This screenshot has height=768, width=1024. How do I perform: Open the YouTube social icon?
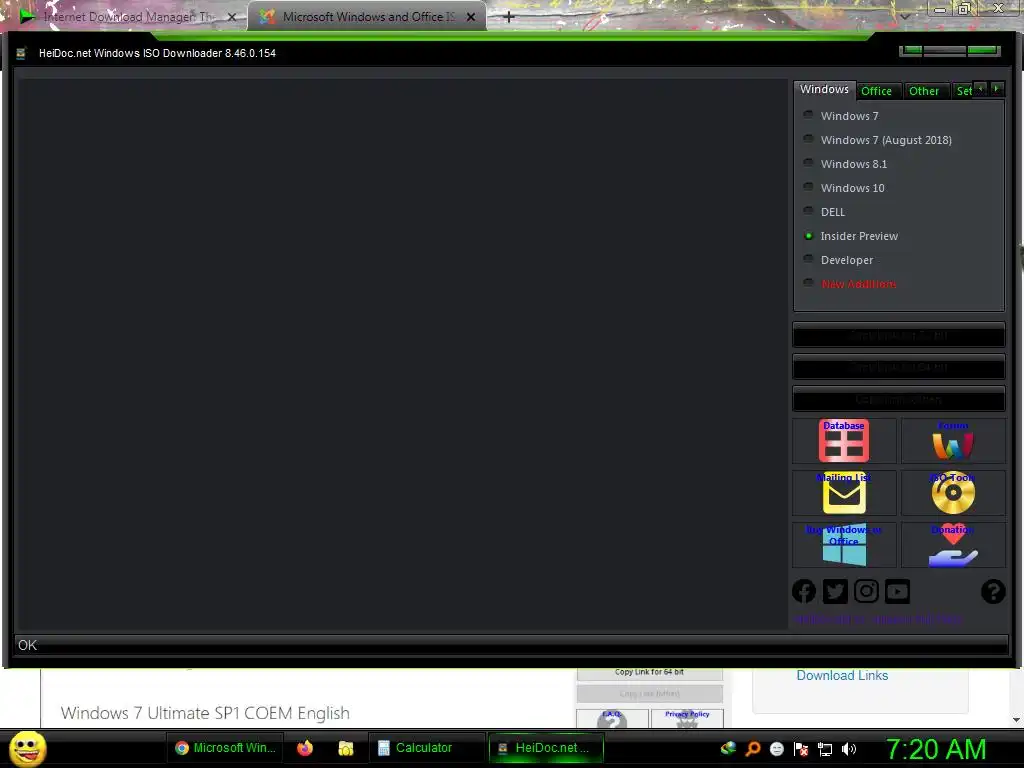(897, 592)
